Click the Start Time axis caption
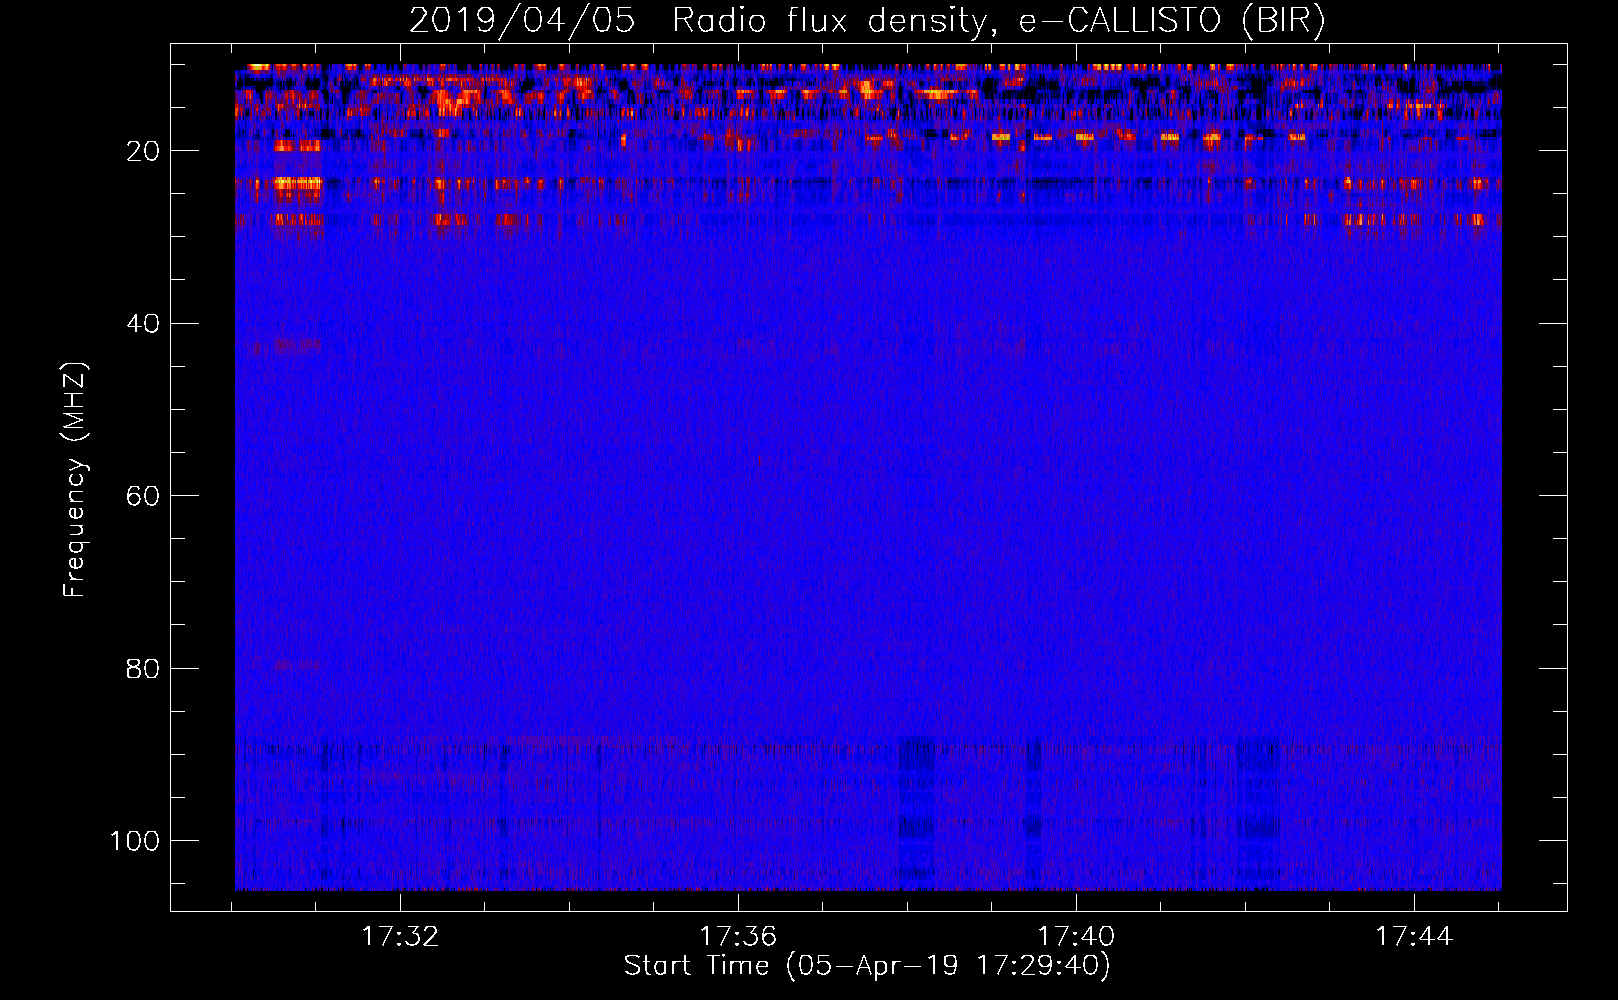The image size is (1618, 1000). [867, 966]
